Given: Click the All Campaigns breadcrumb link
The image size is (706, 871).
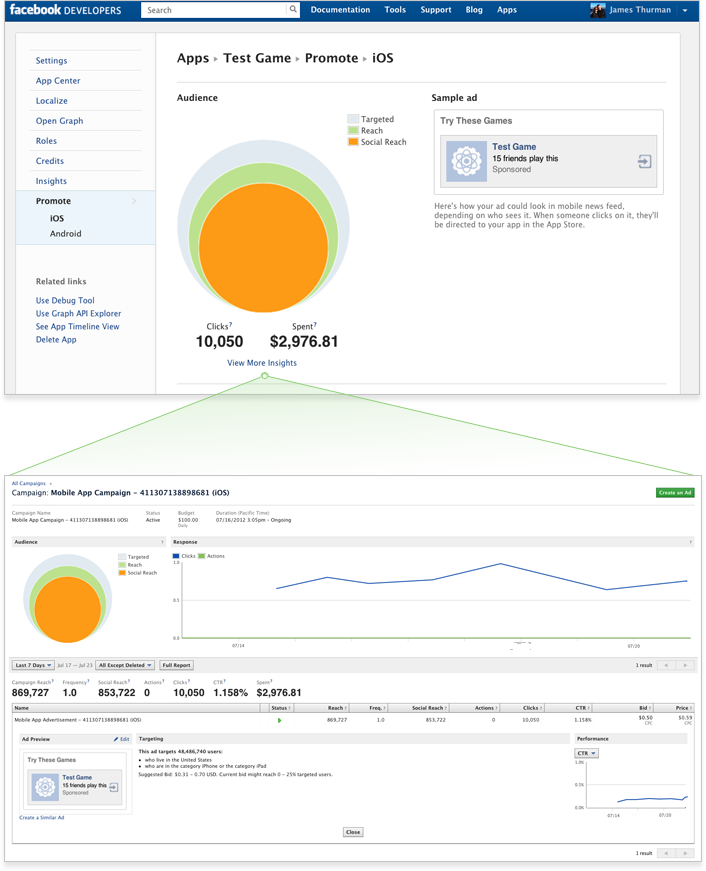Looking at the screenshot, I should (x=28, y=483).
